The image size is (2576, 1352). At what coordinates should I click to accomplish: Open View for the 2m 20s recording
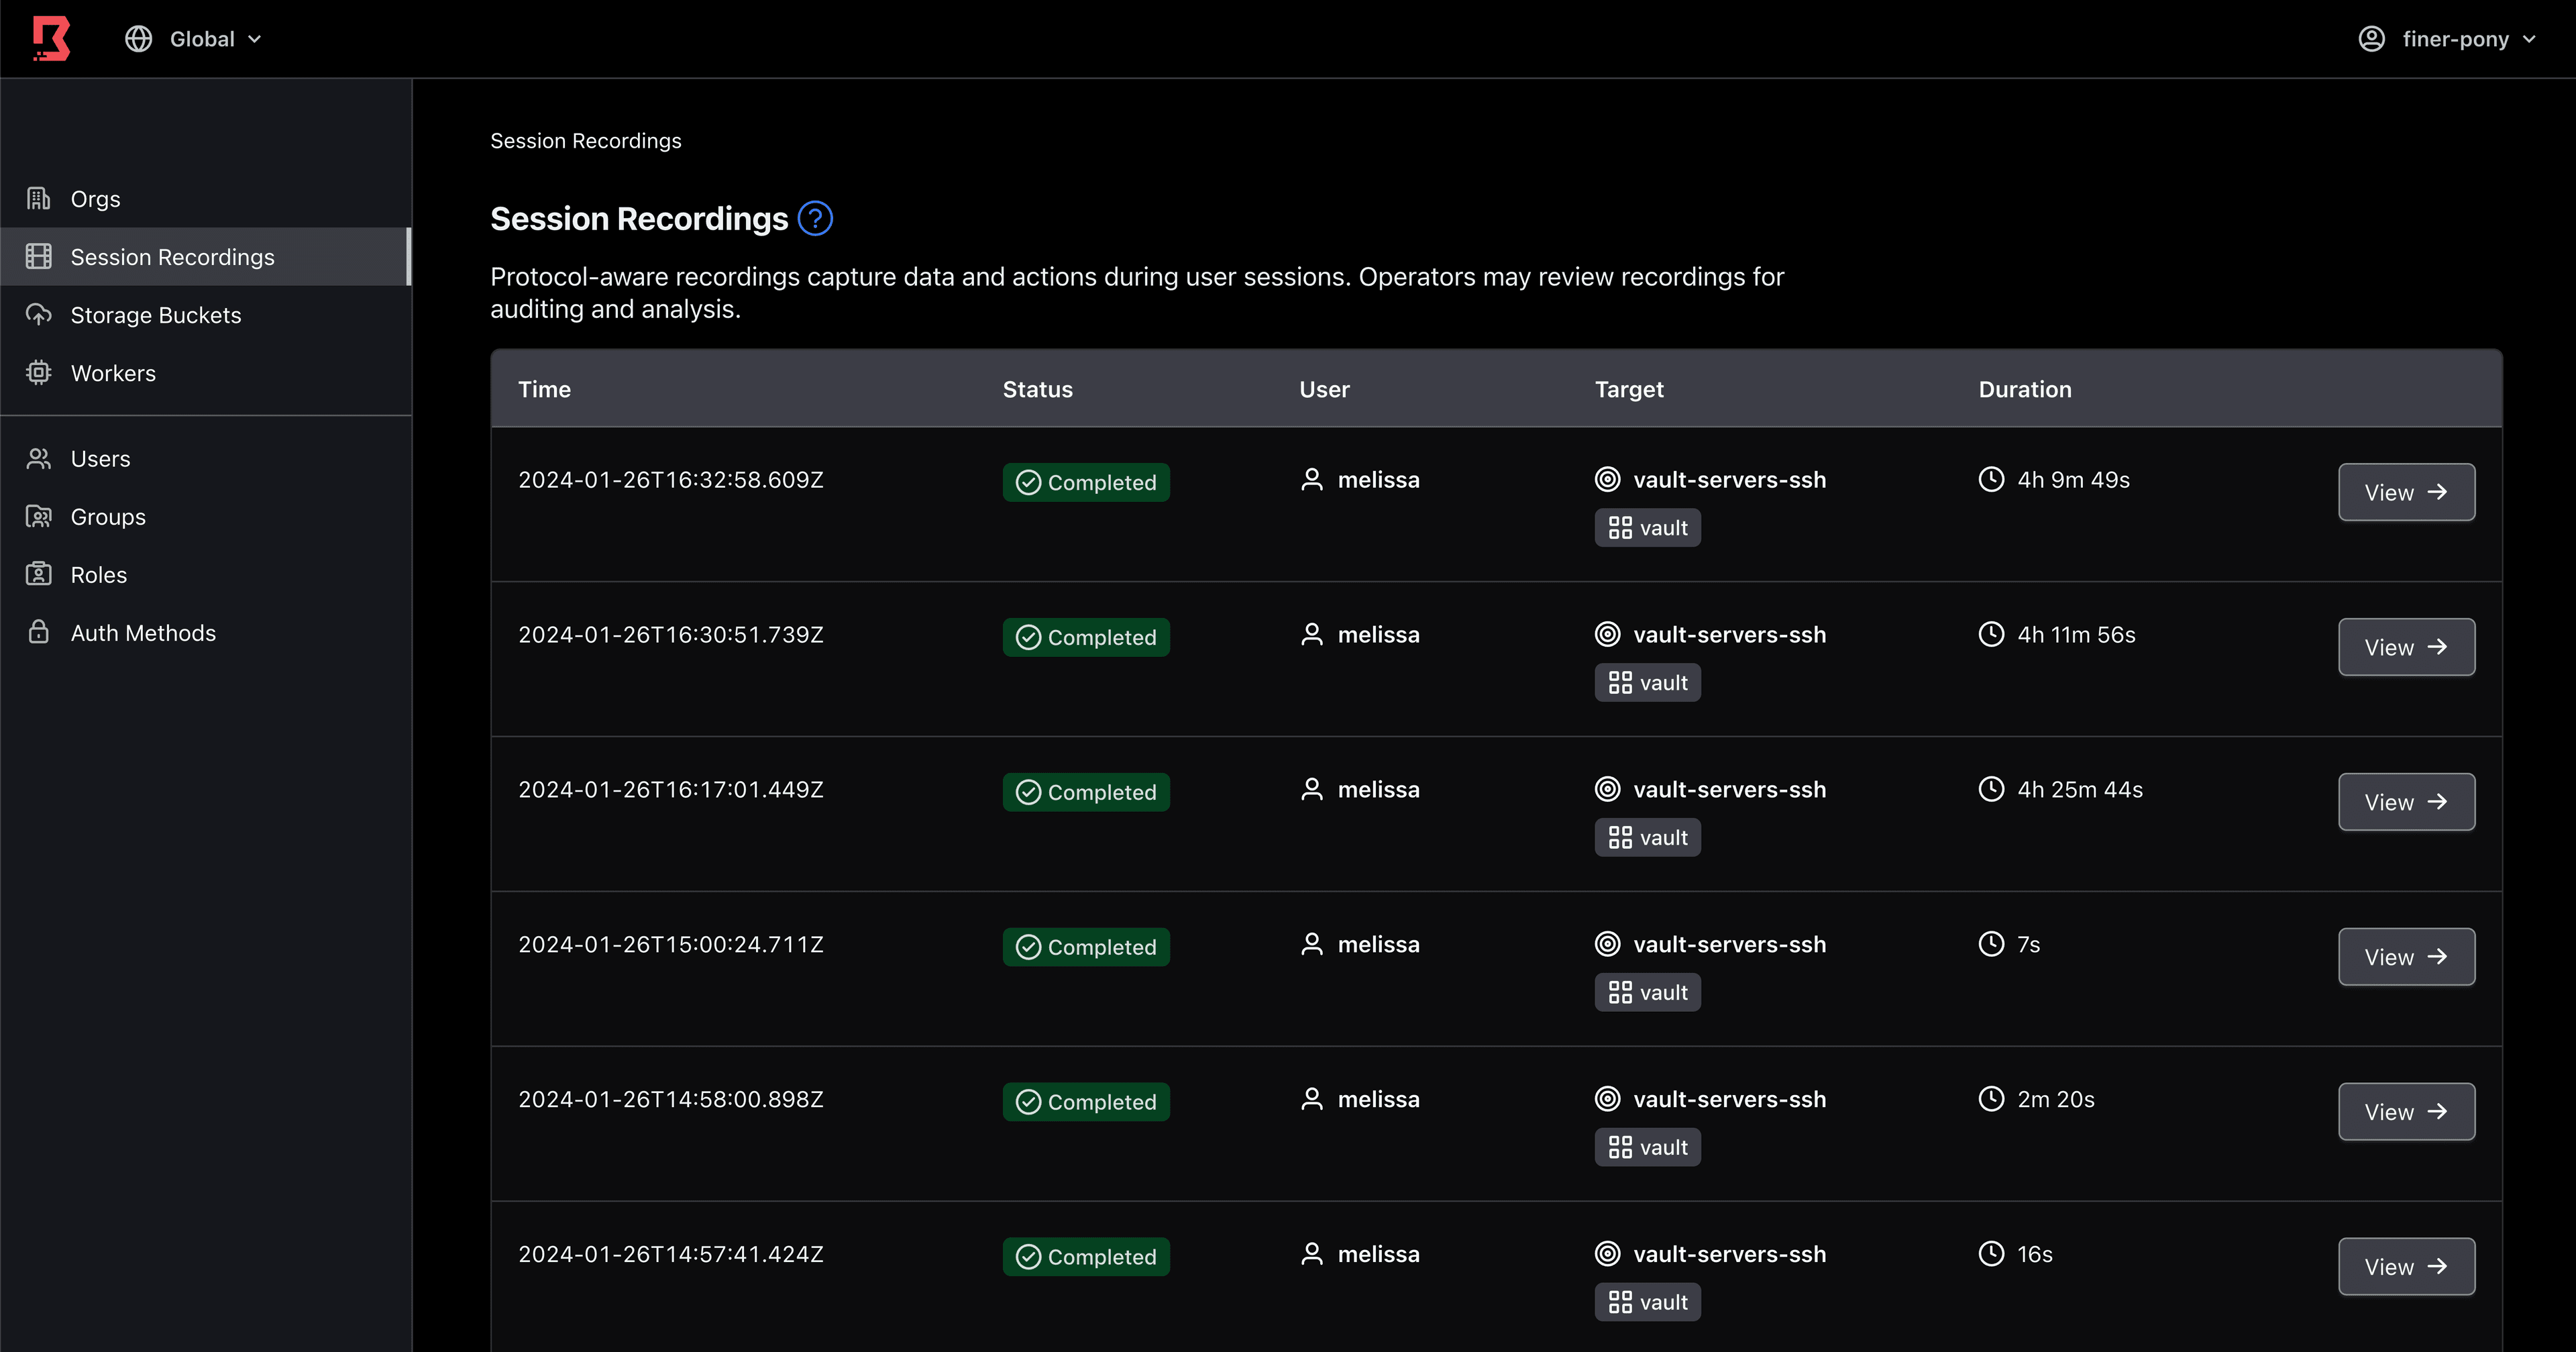pyautogui.click(x=2405, y=1112)
